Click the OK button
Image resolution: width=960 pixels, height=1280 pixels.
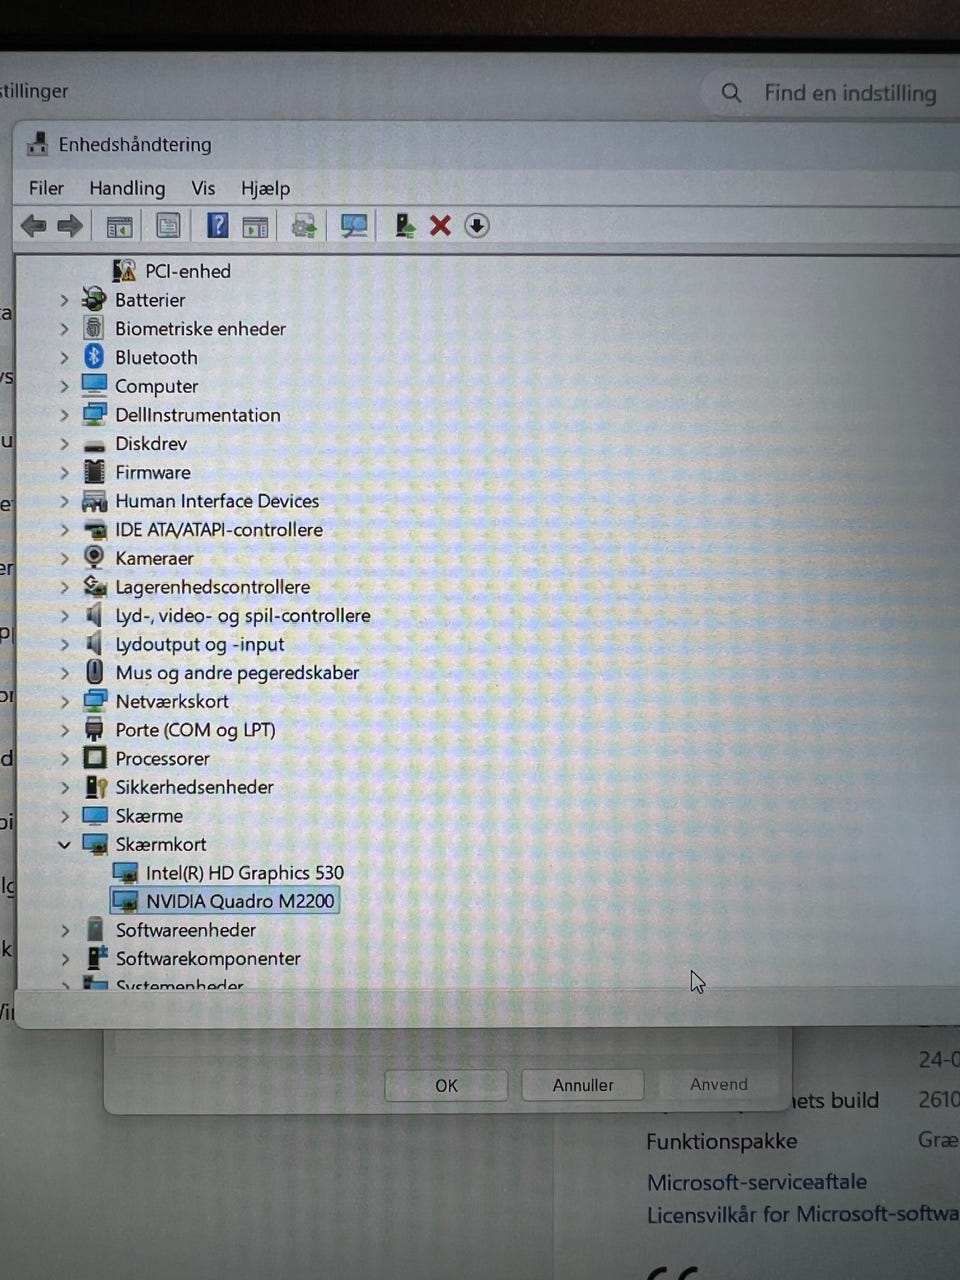(x=446, y=1085)
